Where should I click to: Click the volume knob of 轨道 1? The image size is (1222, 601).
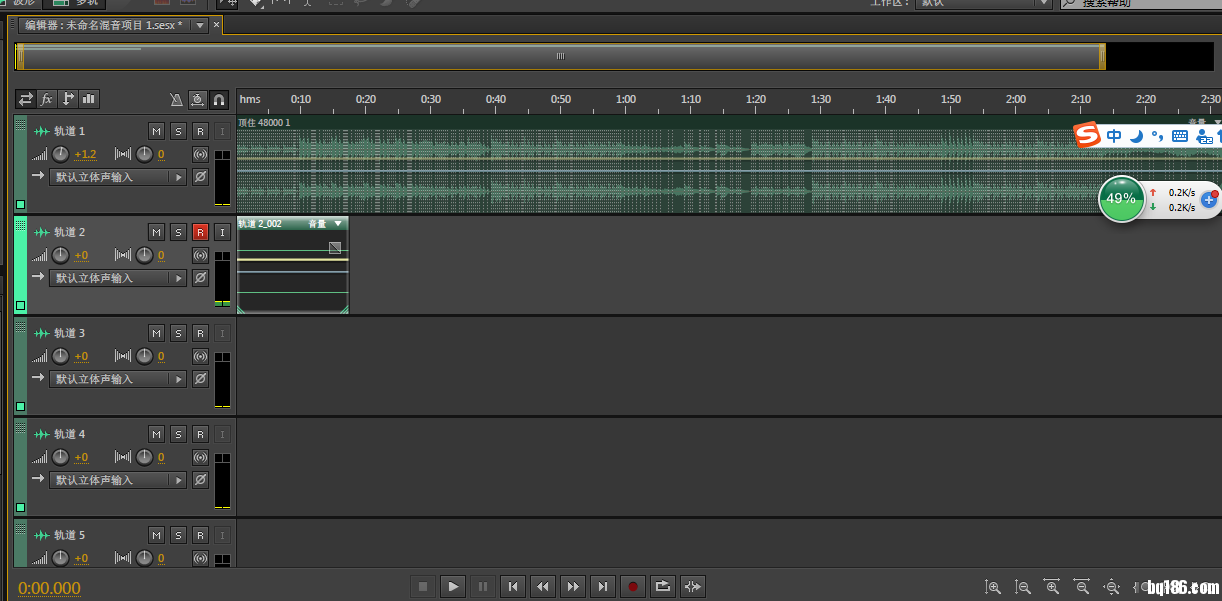(61, 154)
